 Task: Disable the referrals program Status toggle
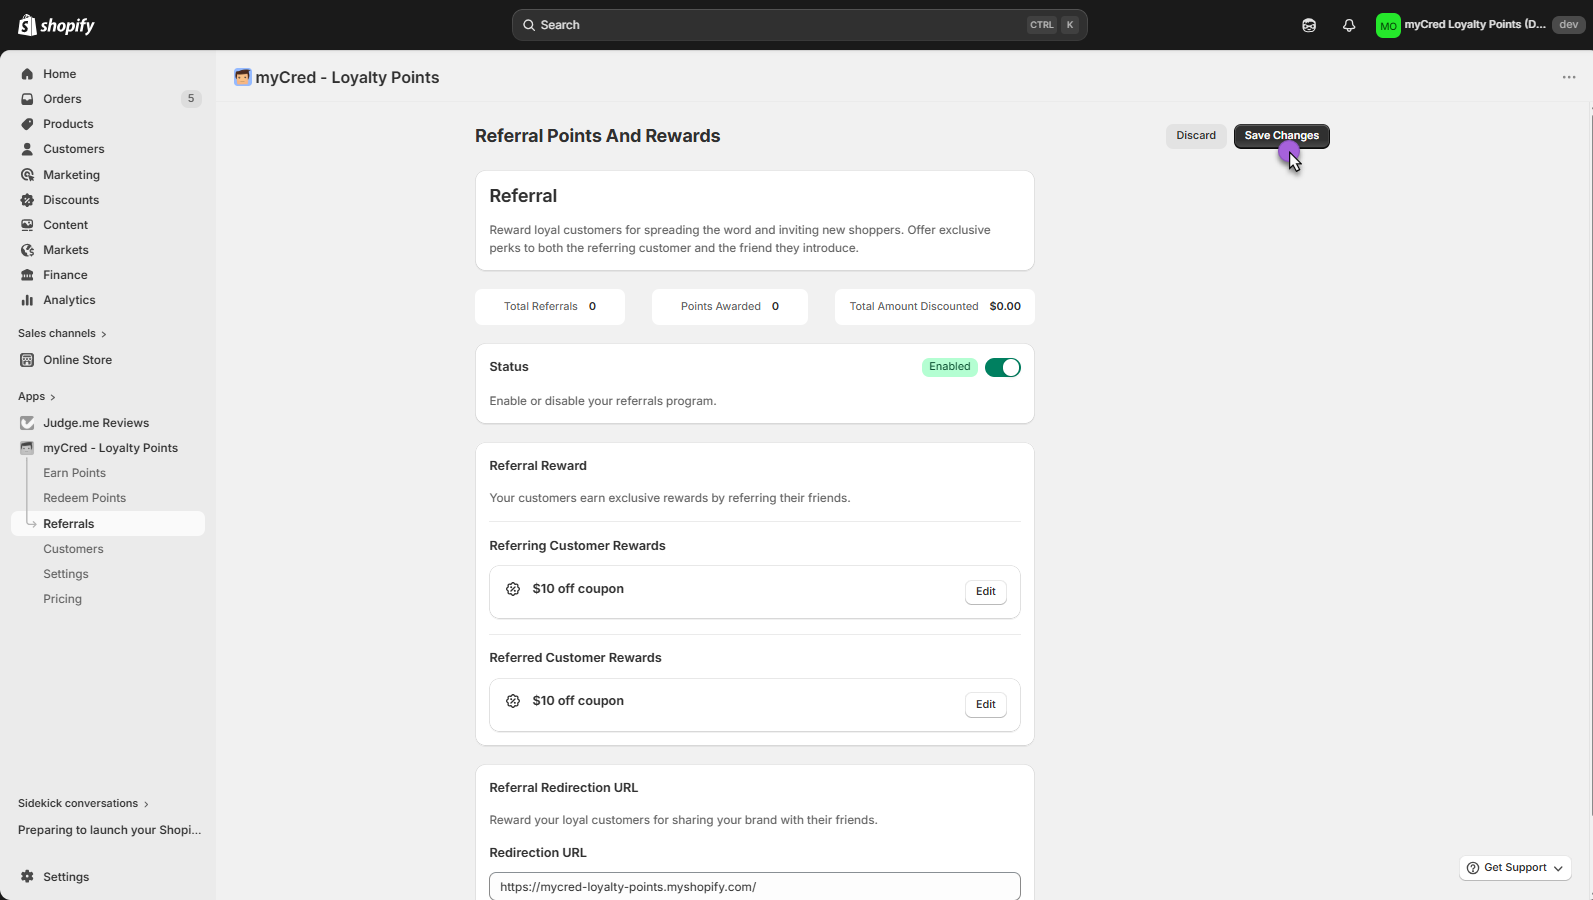click(1002, 367)
